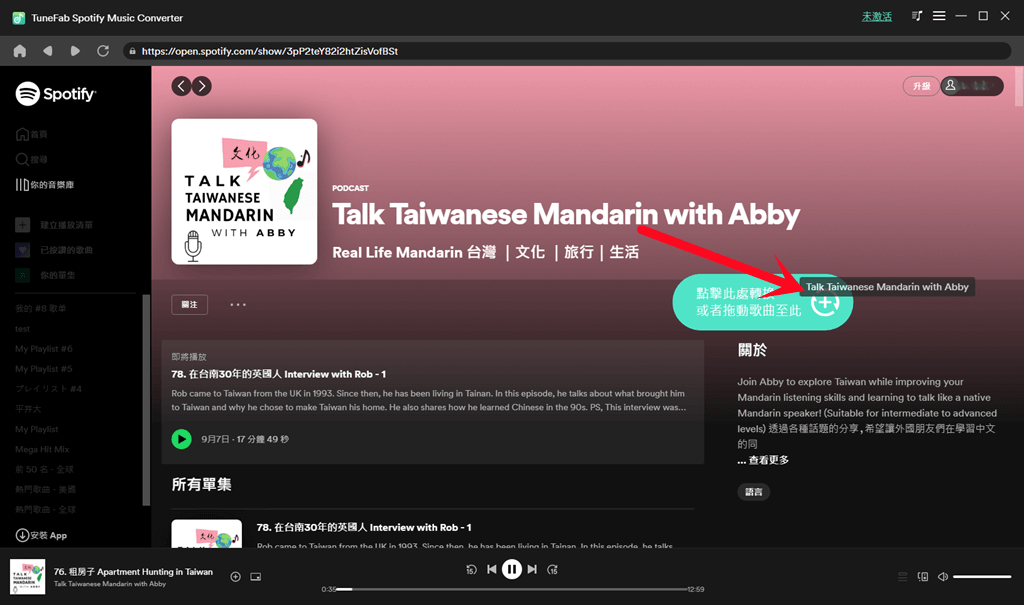Open the My Playlist #6 playlist

click(x=44, y=349)
